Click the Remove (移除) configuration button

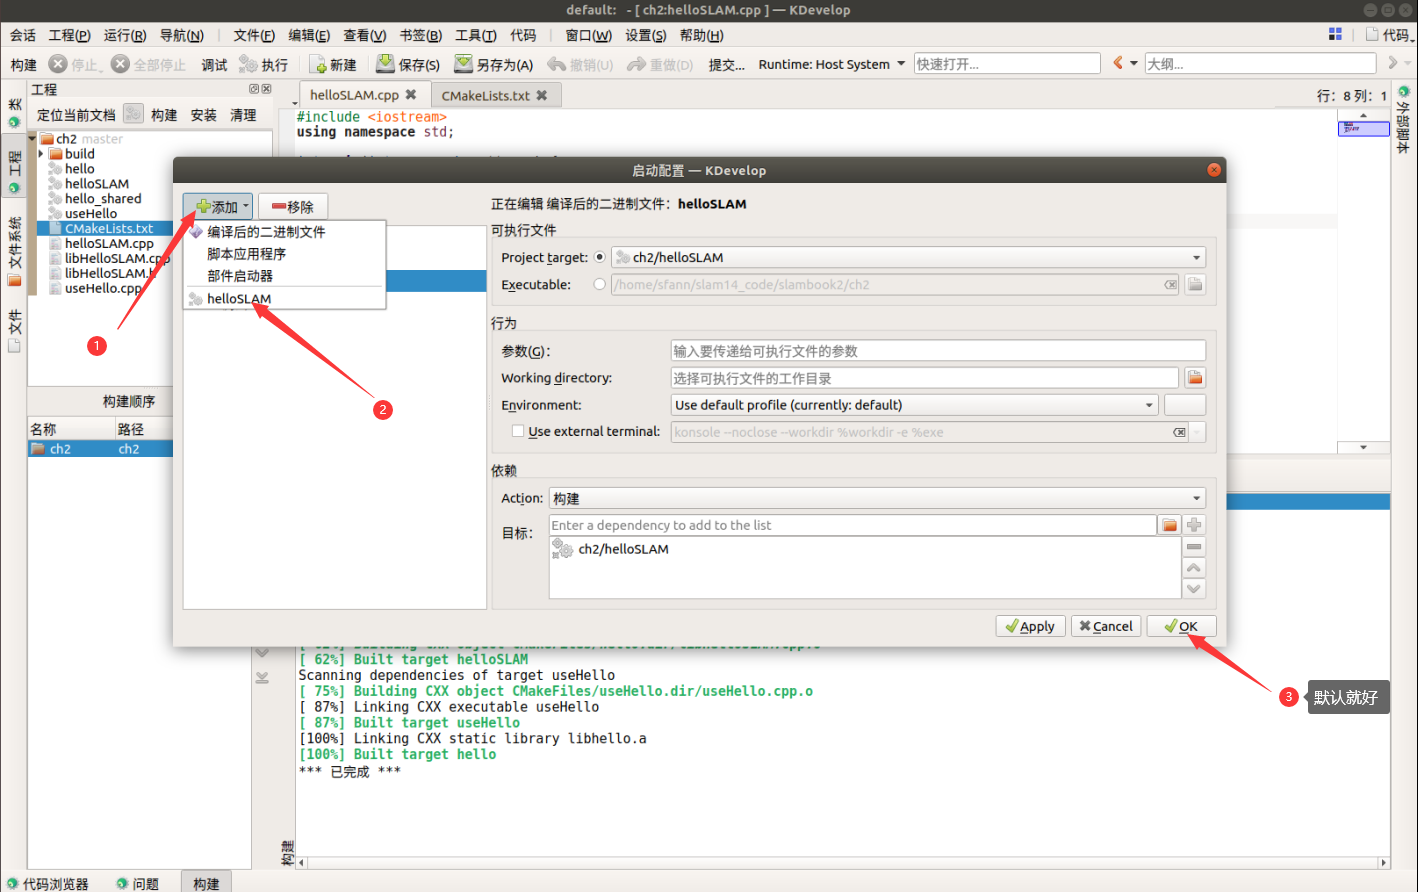(x=293, y=207)
